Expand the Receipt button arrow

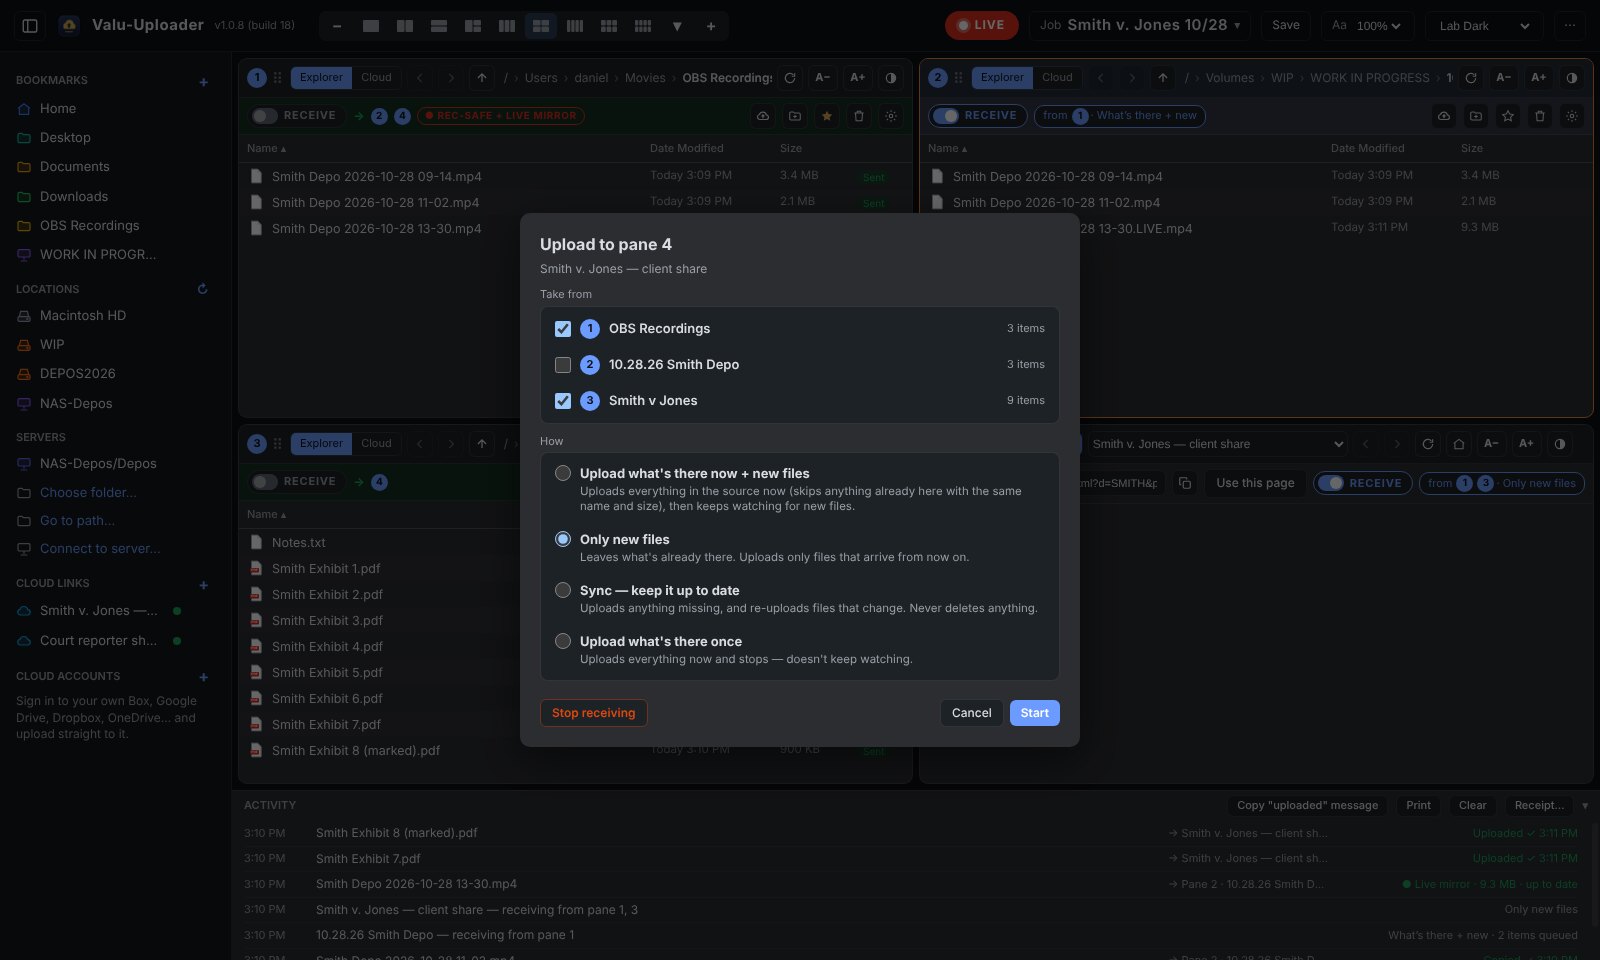click(x=1584, y=806)
